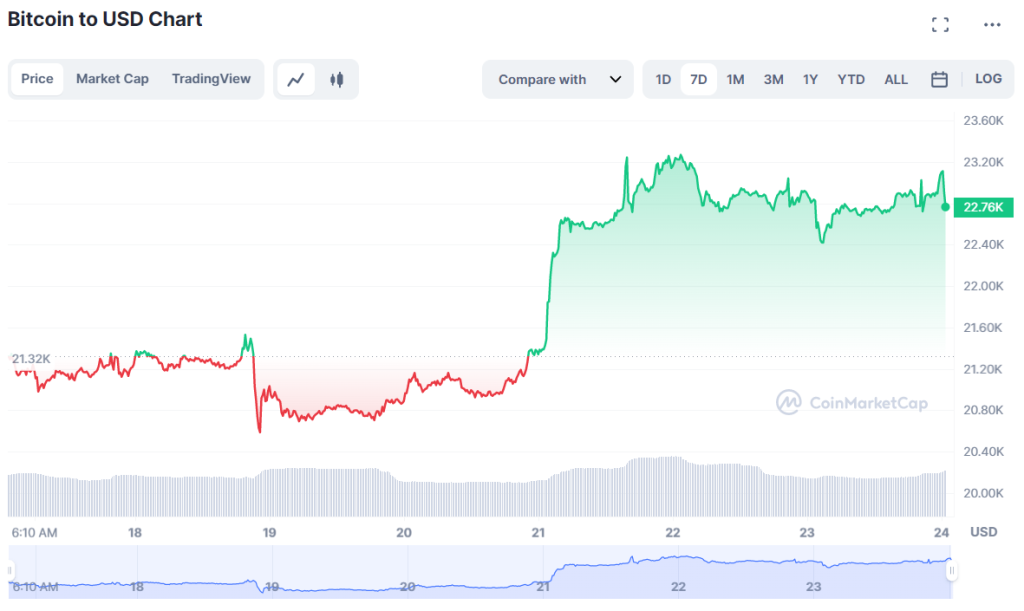The width and height of the screenshot is (1024, 611).
Task: Show the YTD chart view
Action: point(851,78)
